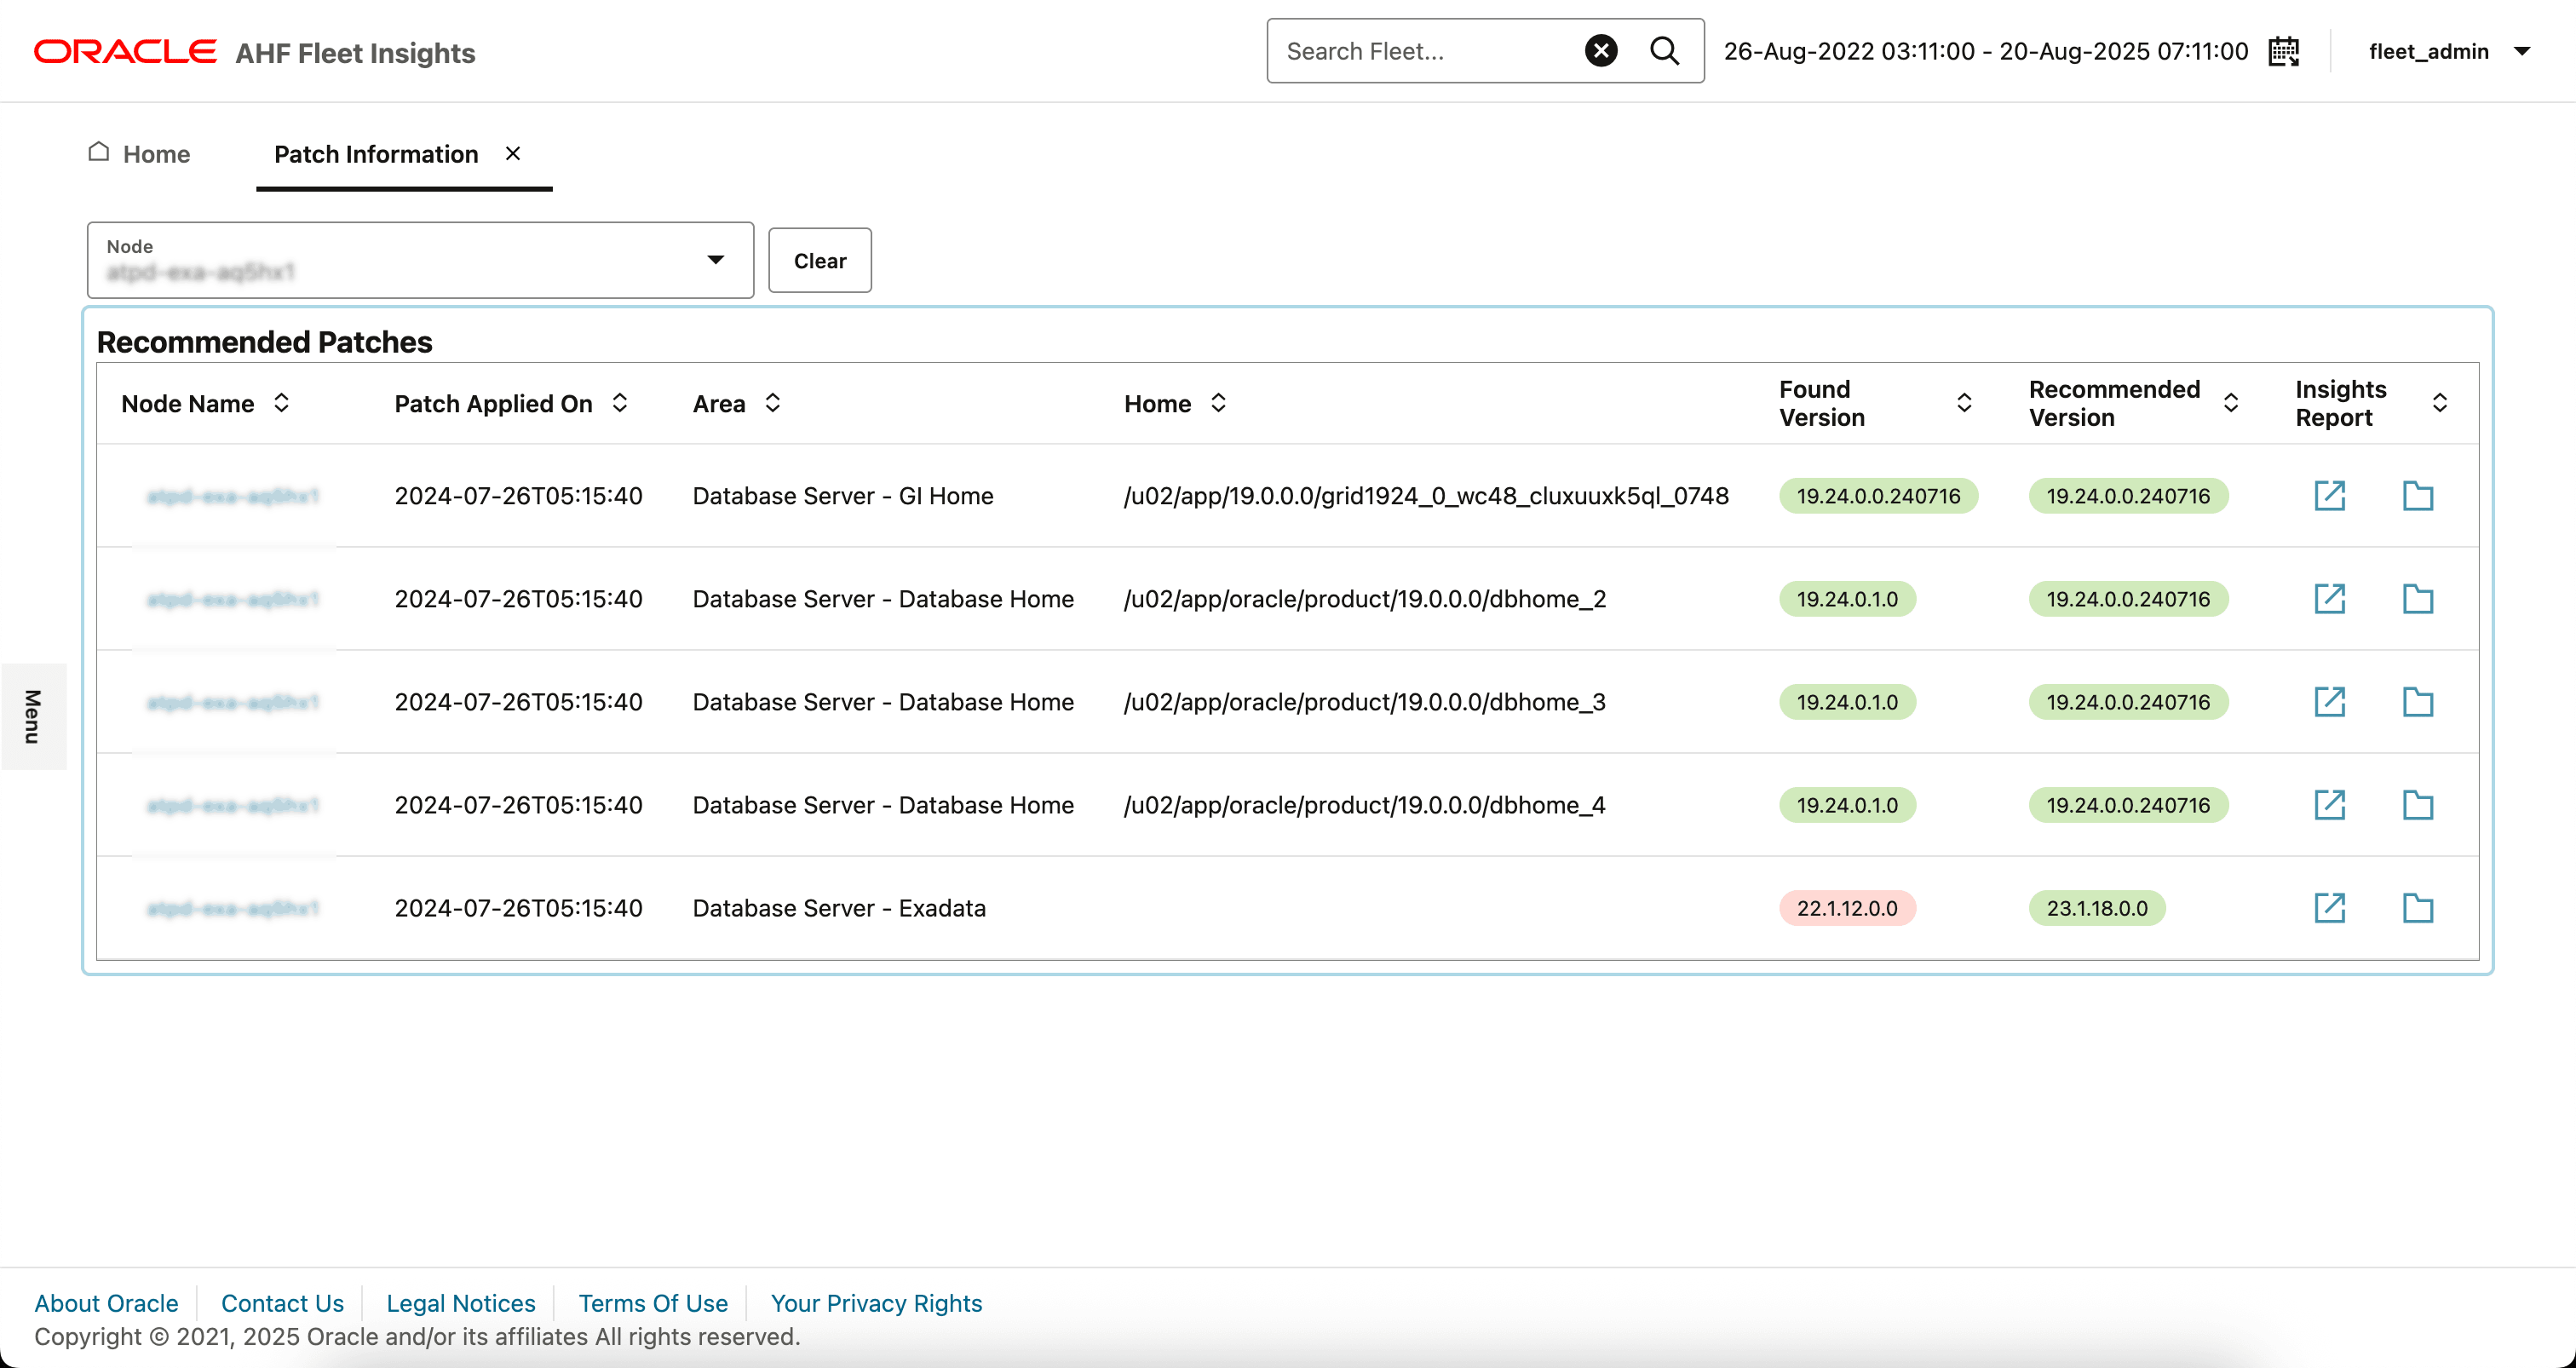This screenshot has height=1368, width=2576.
Task: Toggle sorting on the Patch Applied On column
Action: coord(619,403)
